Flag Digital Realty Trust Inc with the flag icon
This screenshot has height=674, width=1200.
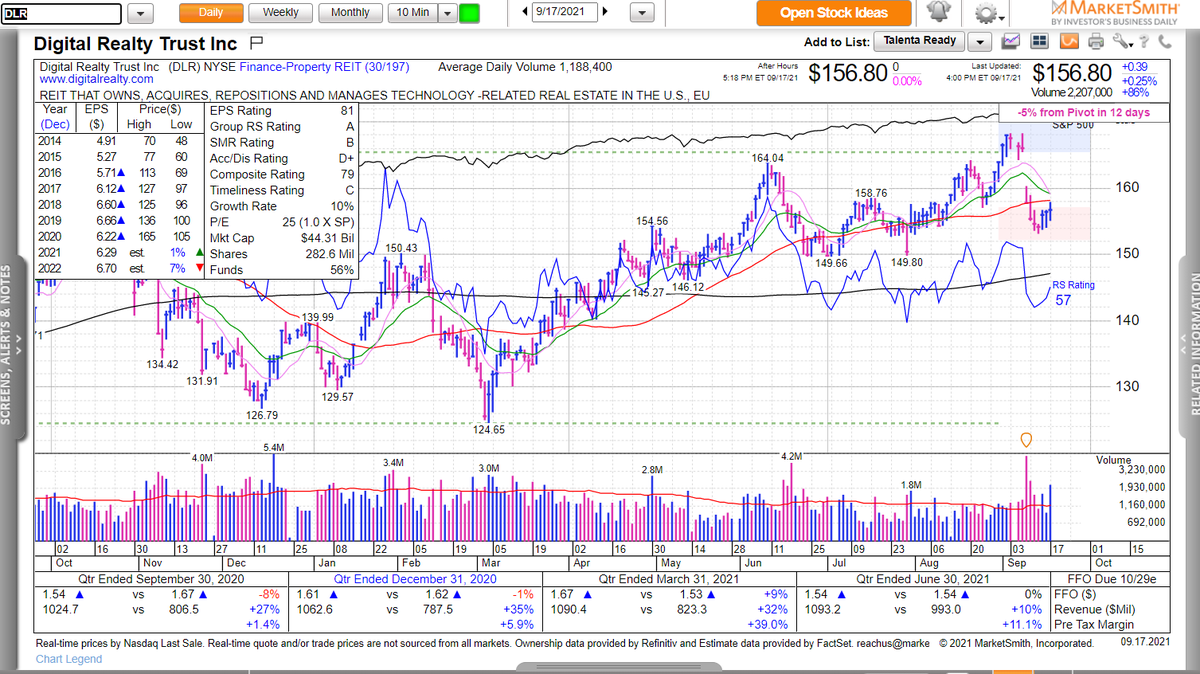tap(255, 43)
